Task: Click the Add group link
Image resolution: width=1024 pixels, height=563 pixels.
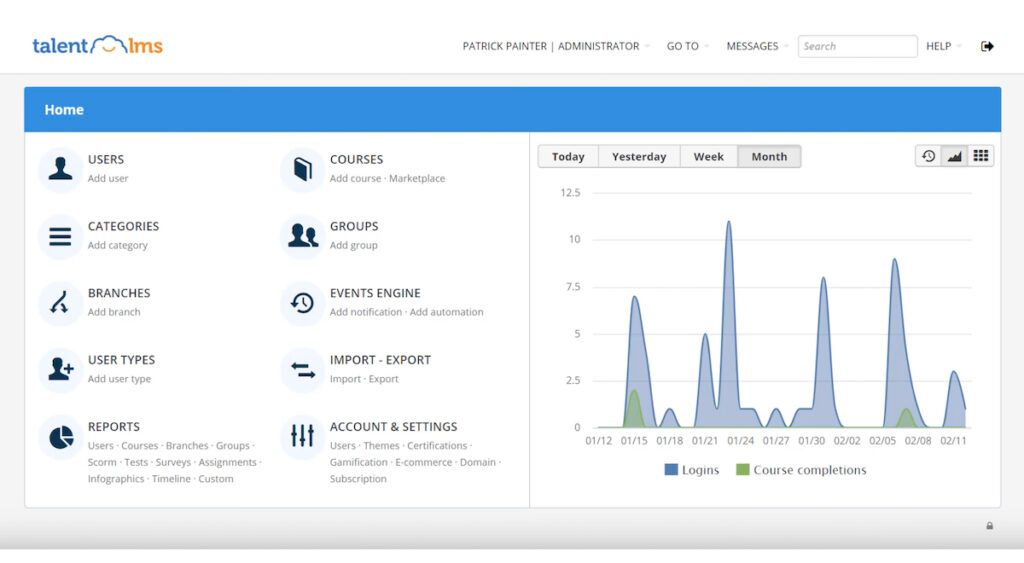Action: [353, 245]
